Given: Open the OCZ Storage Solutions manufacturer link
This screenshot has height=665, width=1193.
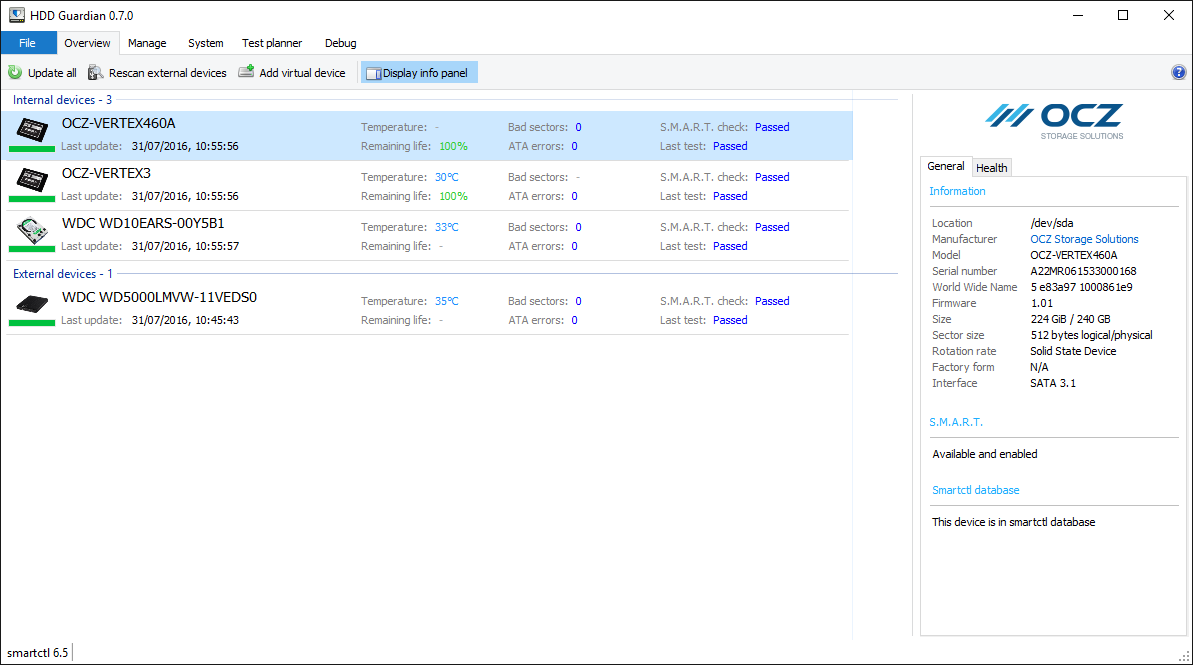Looking at the screenshot, I should [x=1084, y=239].
